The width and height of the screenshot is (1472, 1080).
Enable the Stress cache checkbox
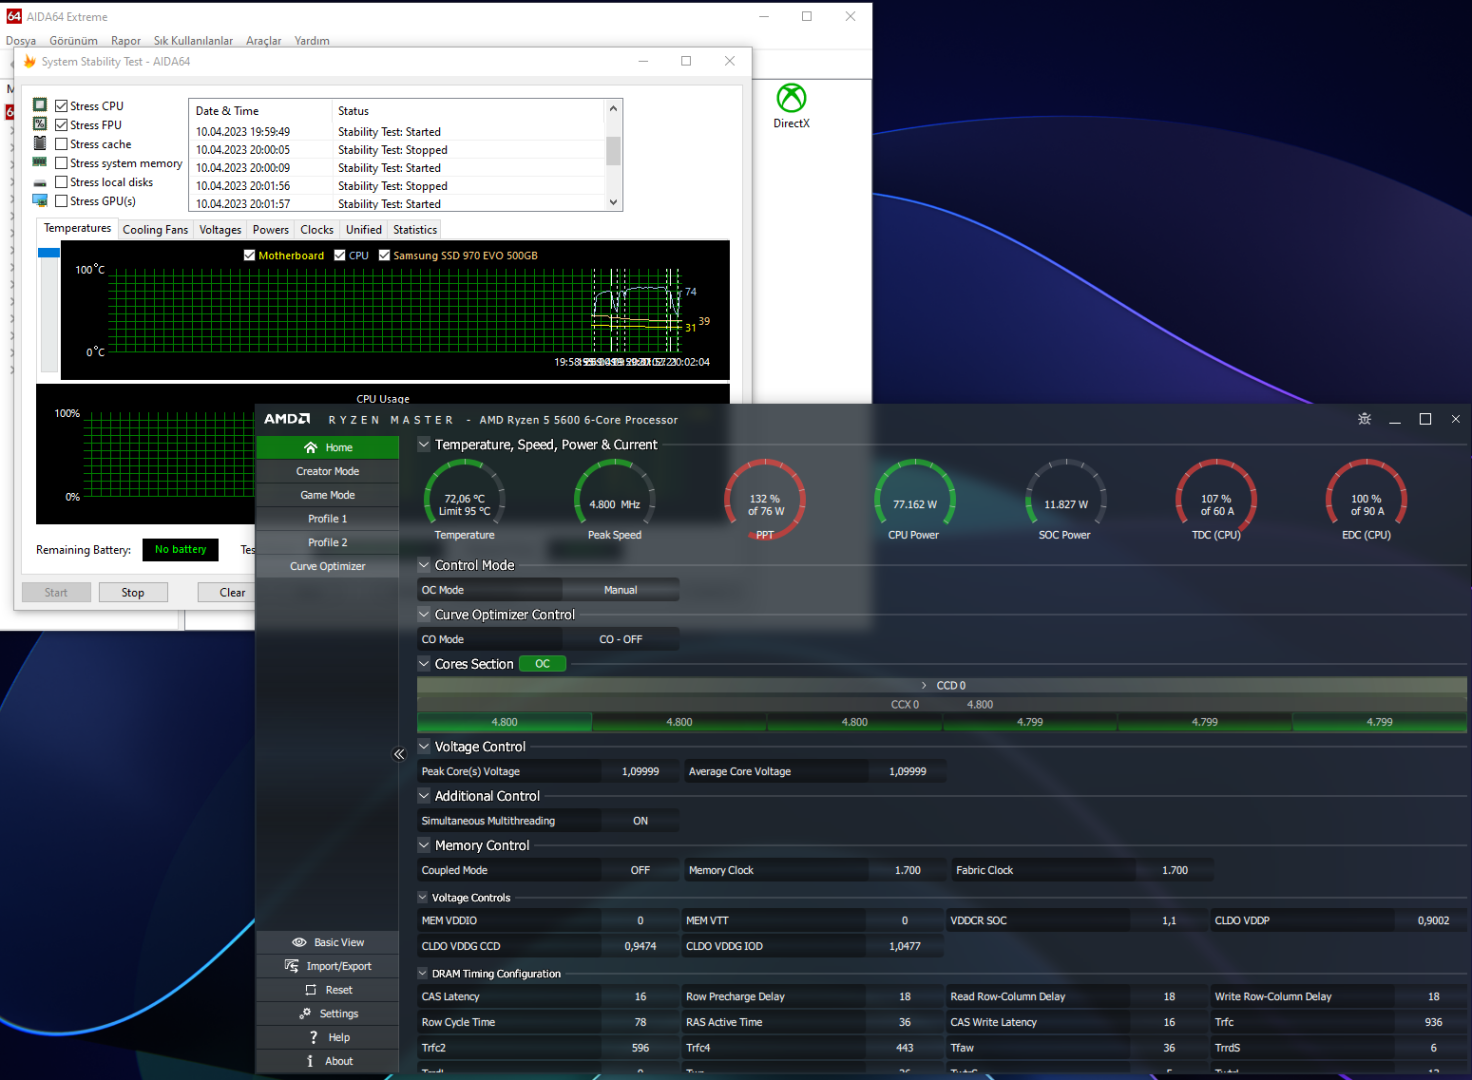click(61, 144)
